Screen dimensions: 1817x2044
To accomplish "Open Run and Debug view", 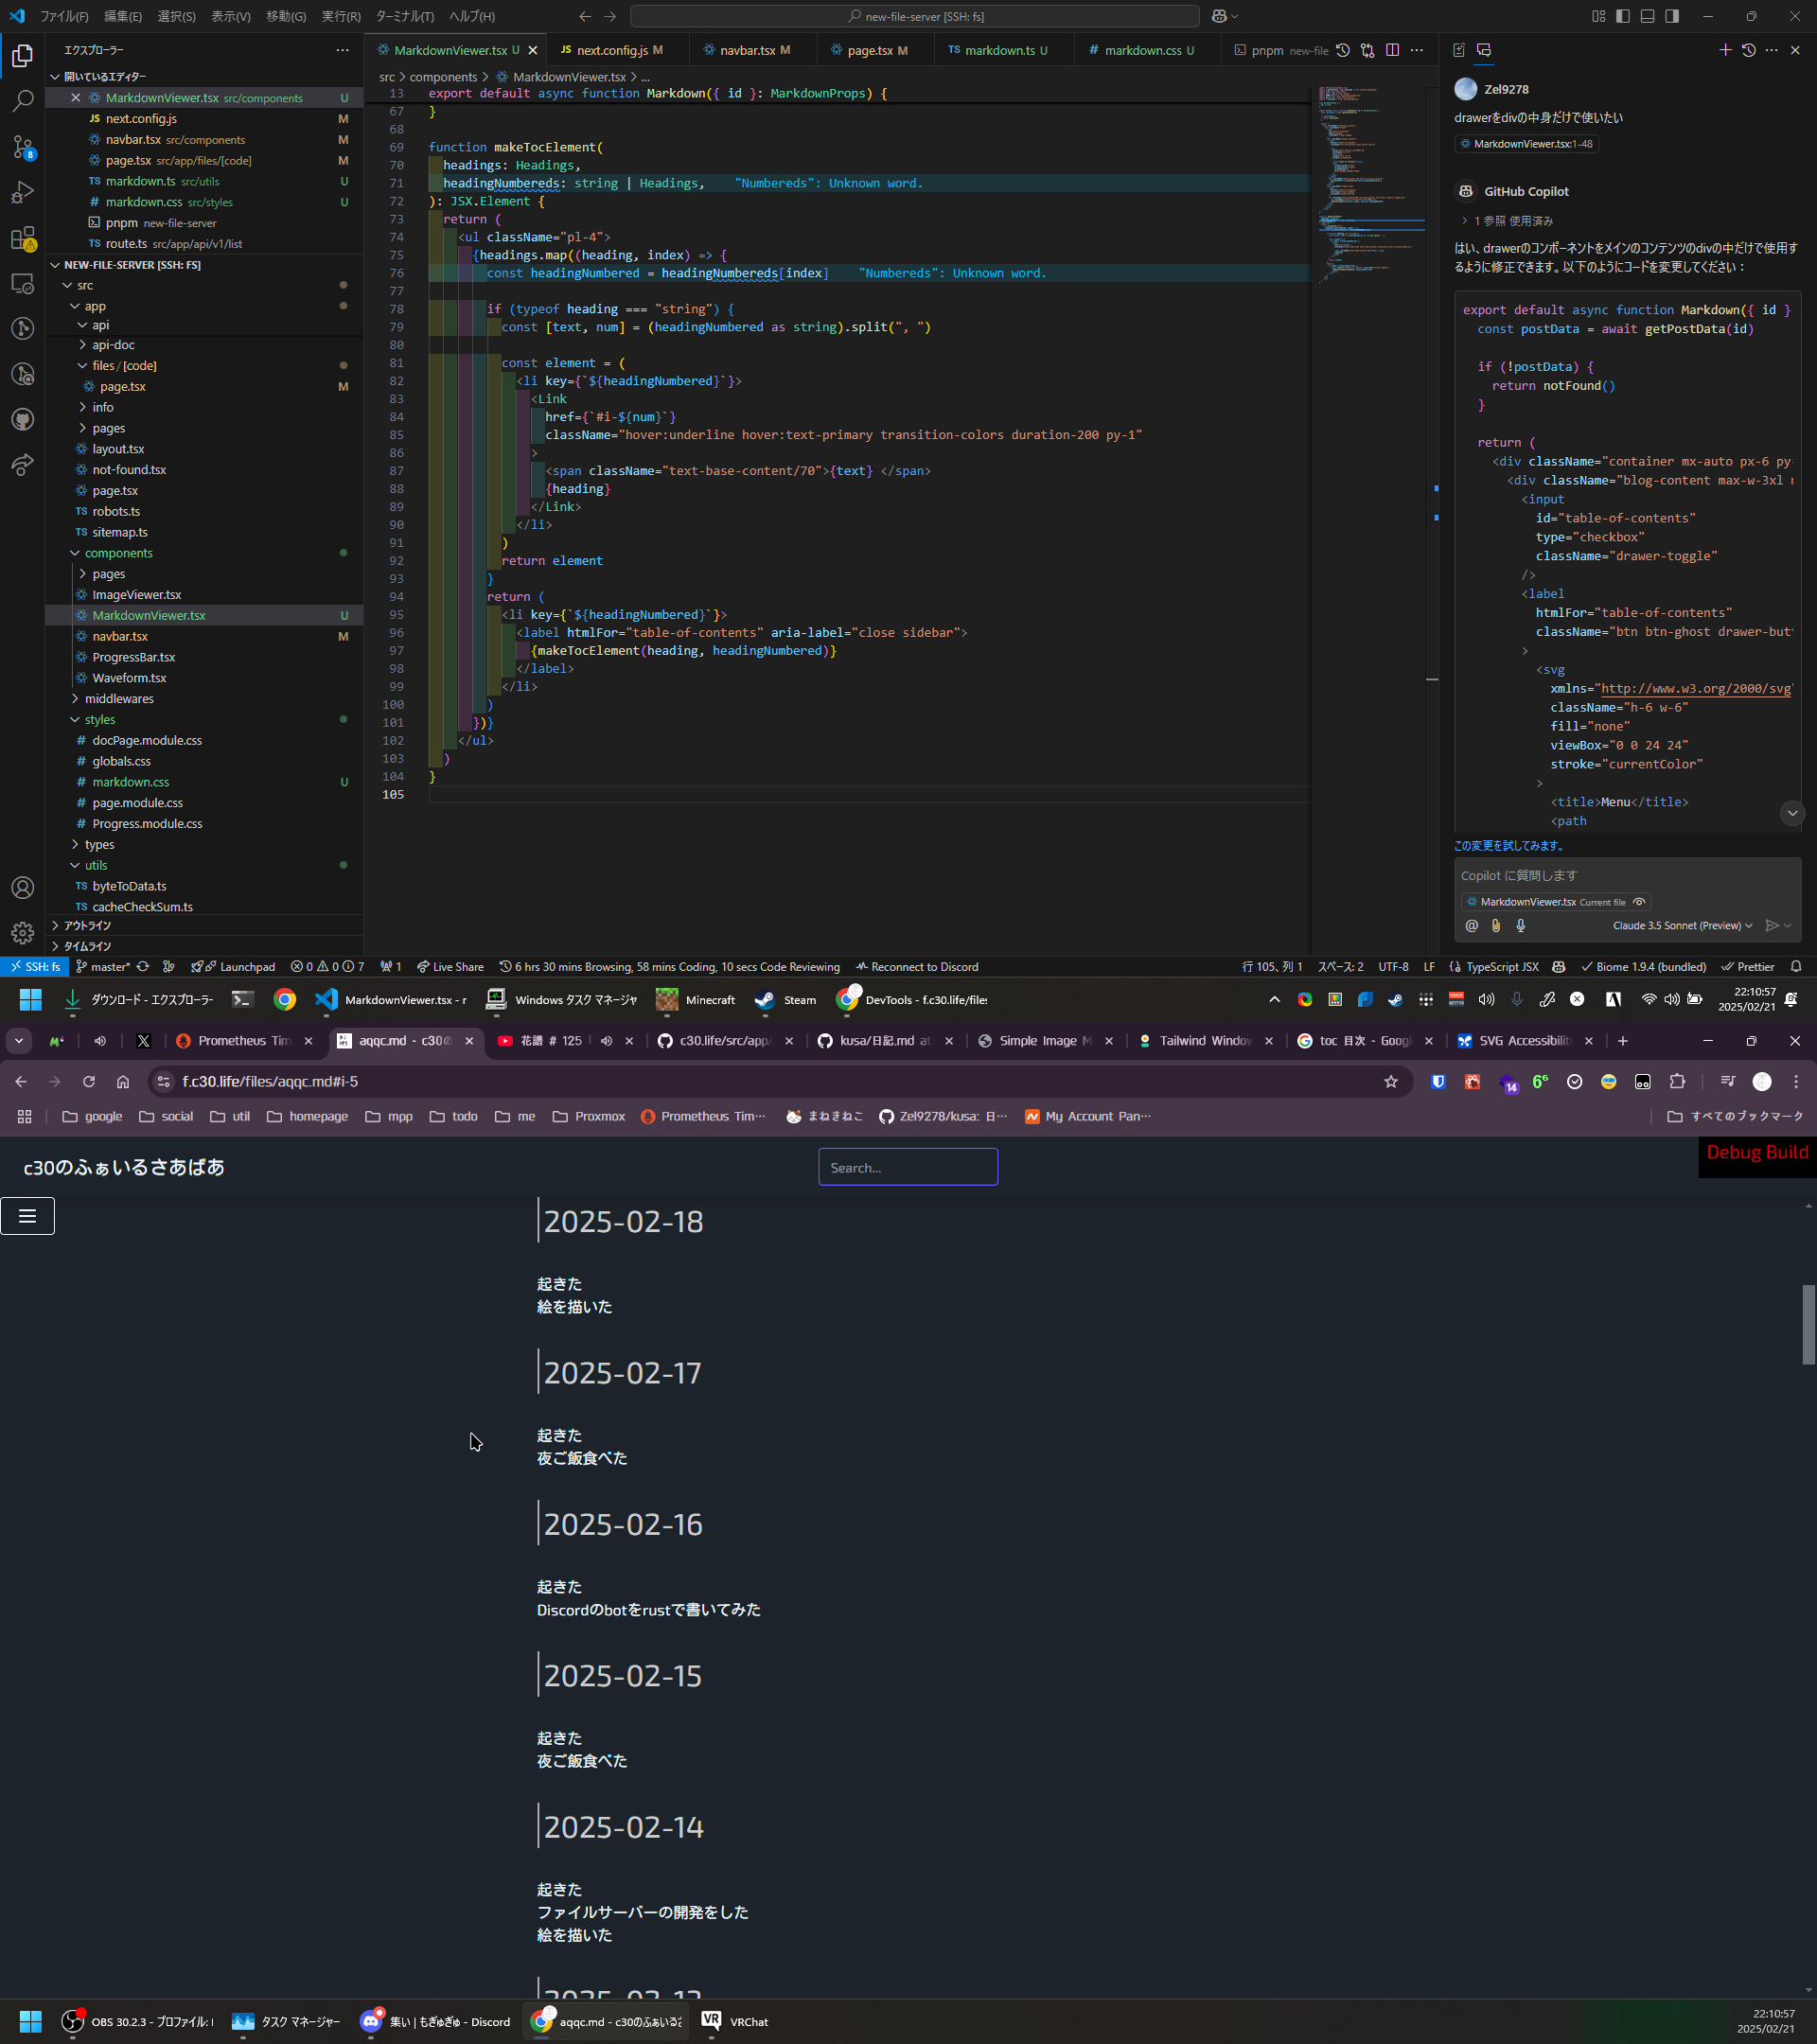I will tap(22, 192).
